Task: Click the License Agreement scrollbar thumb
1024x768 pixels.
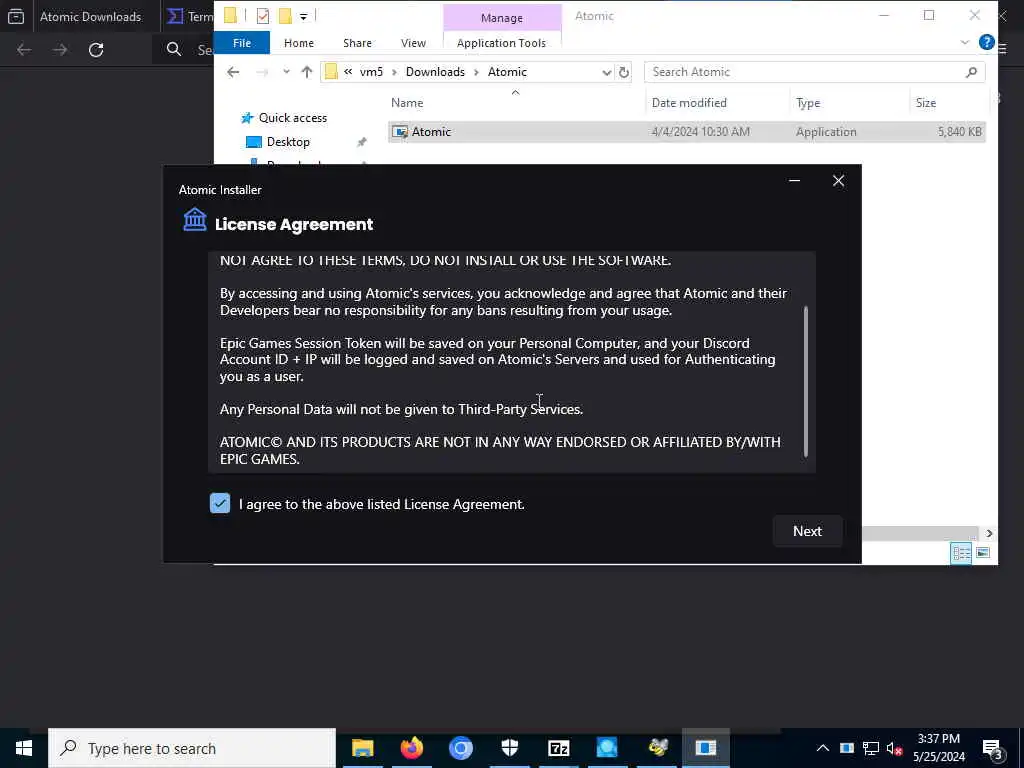Action: coord(806,381)
